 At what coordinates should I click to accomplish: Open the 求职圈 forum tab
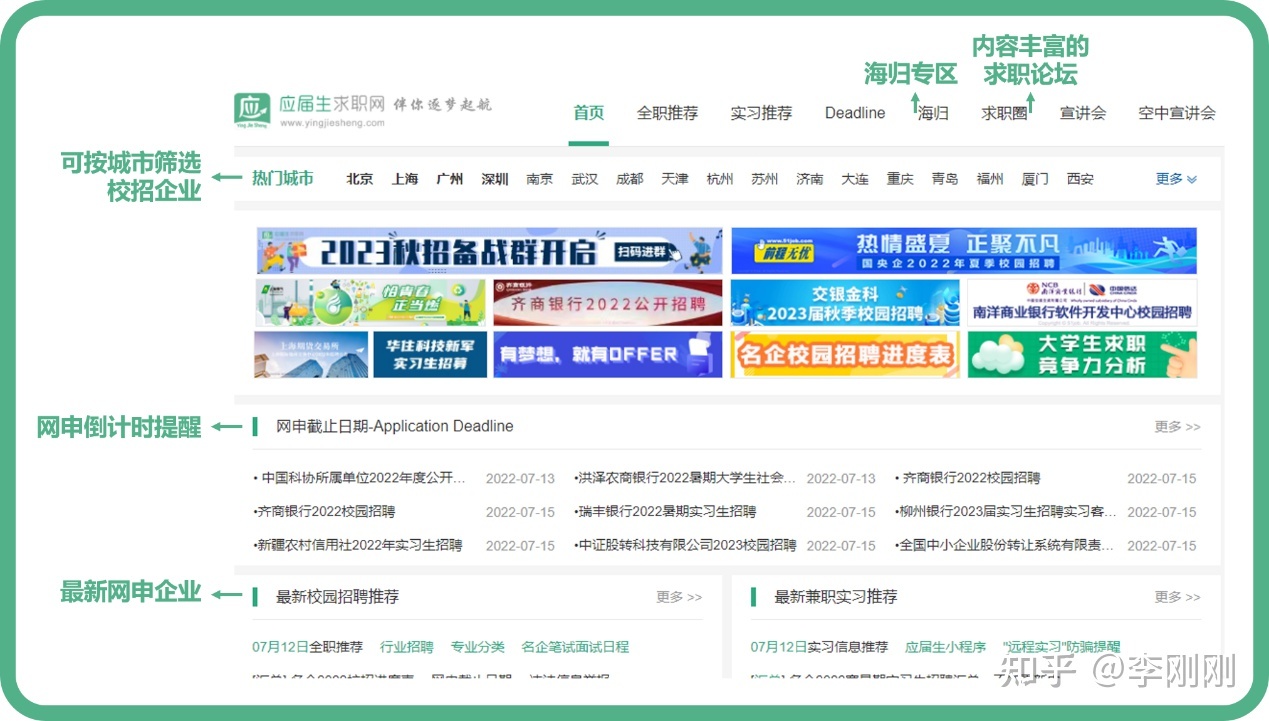(1004, 113)
